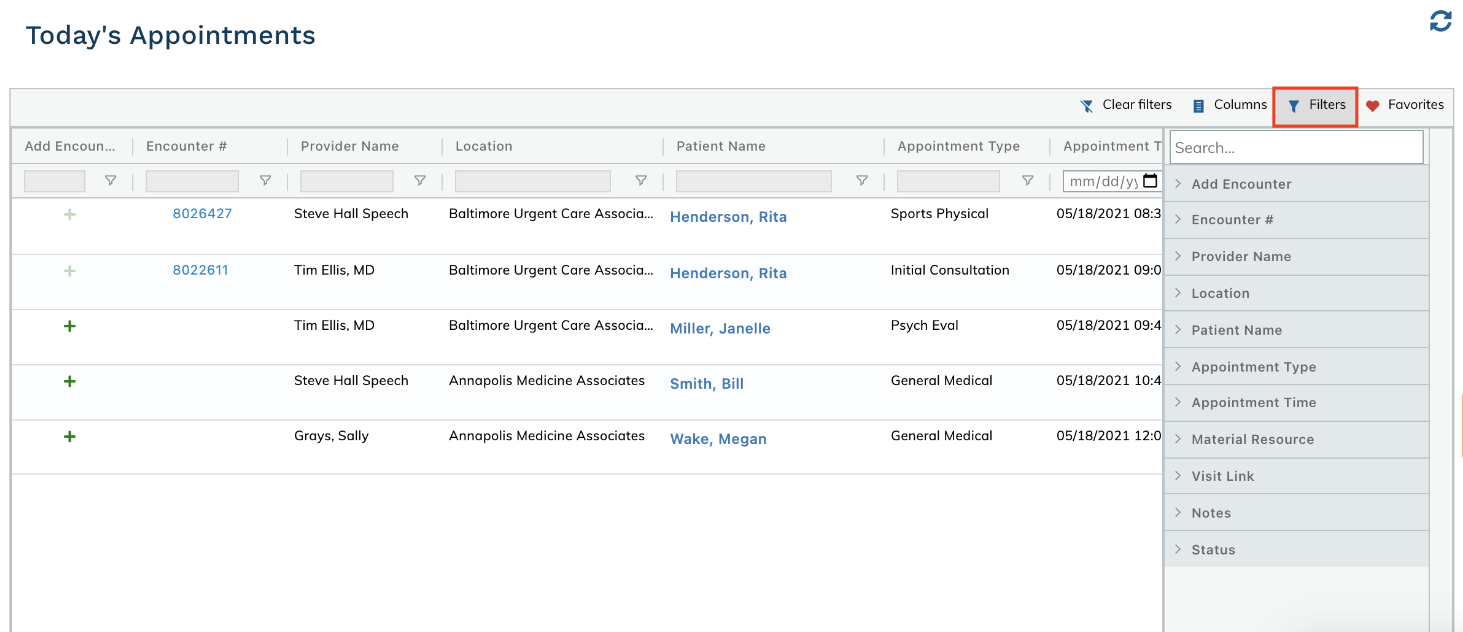Add encounter for Wake, Megan row
Image resolution: width=1463 pixels, height=632 pixels.
(x=70, y=436)
